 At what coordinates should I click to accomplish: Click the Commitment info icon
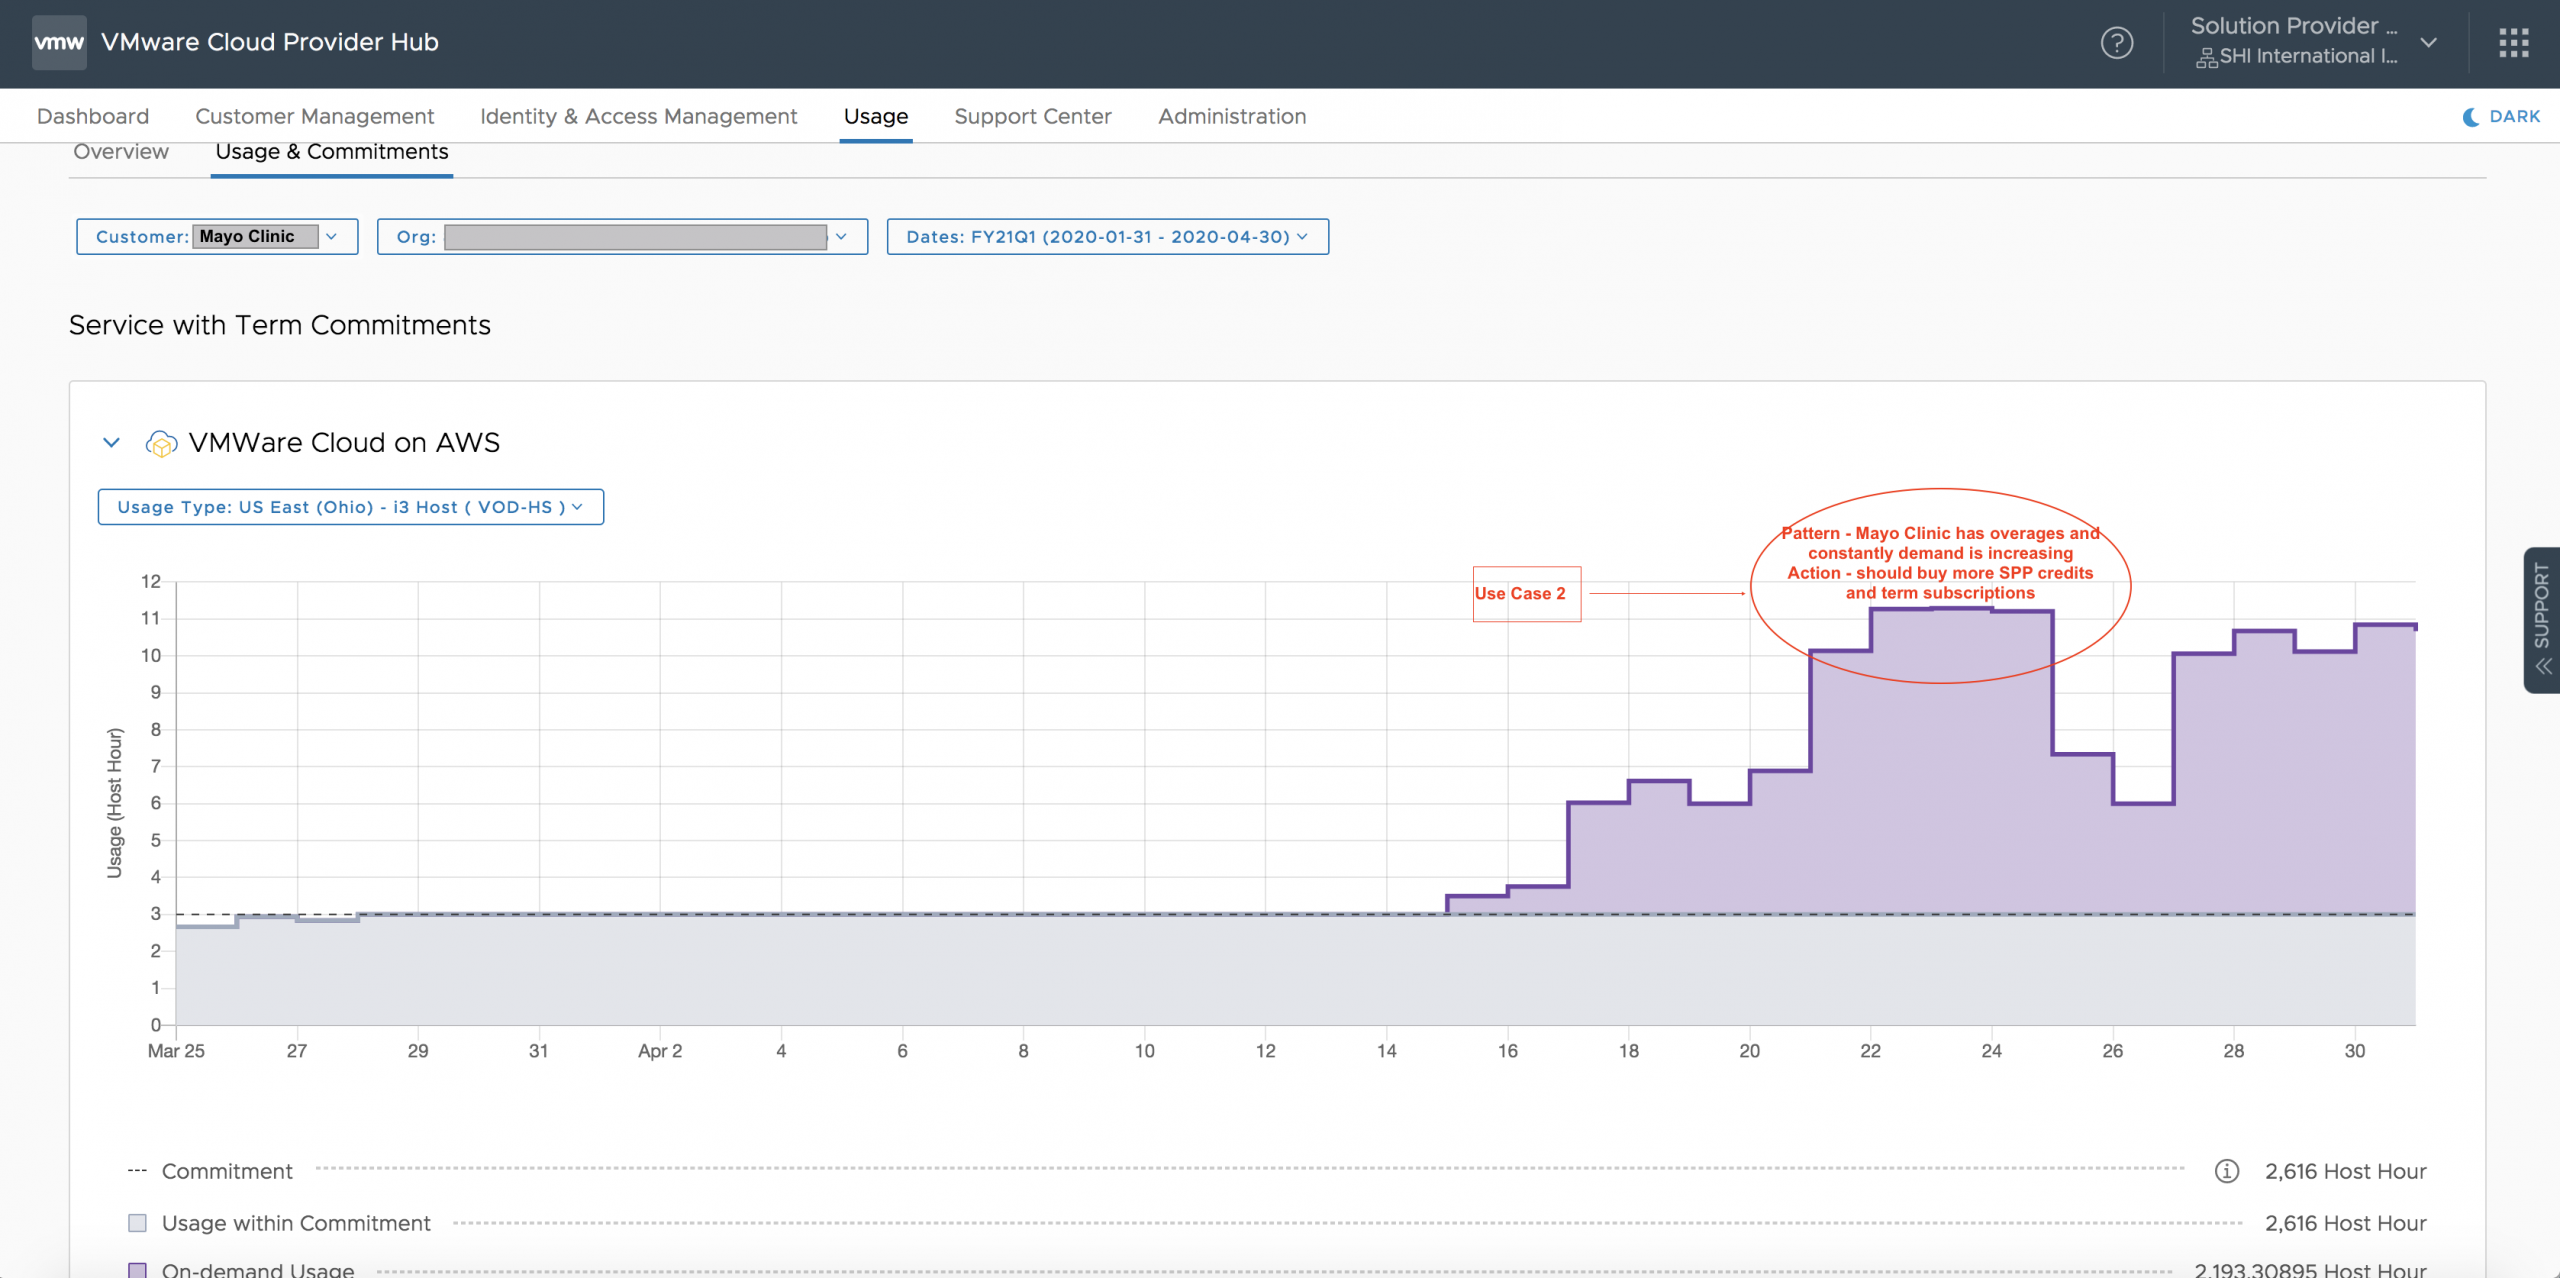point(2226,1171)
